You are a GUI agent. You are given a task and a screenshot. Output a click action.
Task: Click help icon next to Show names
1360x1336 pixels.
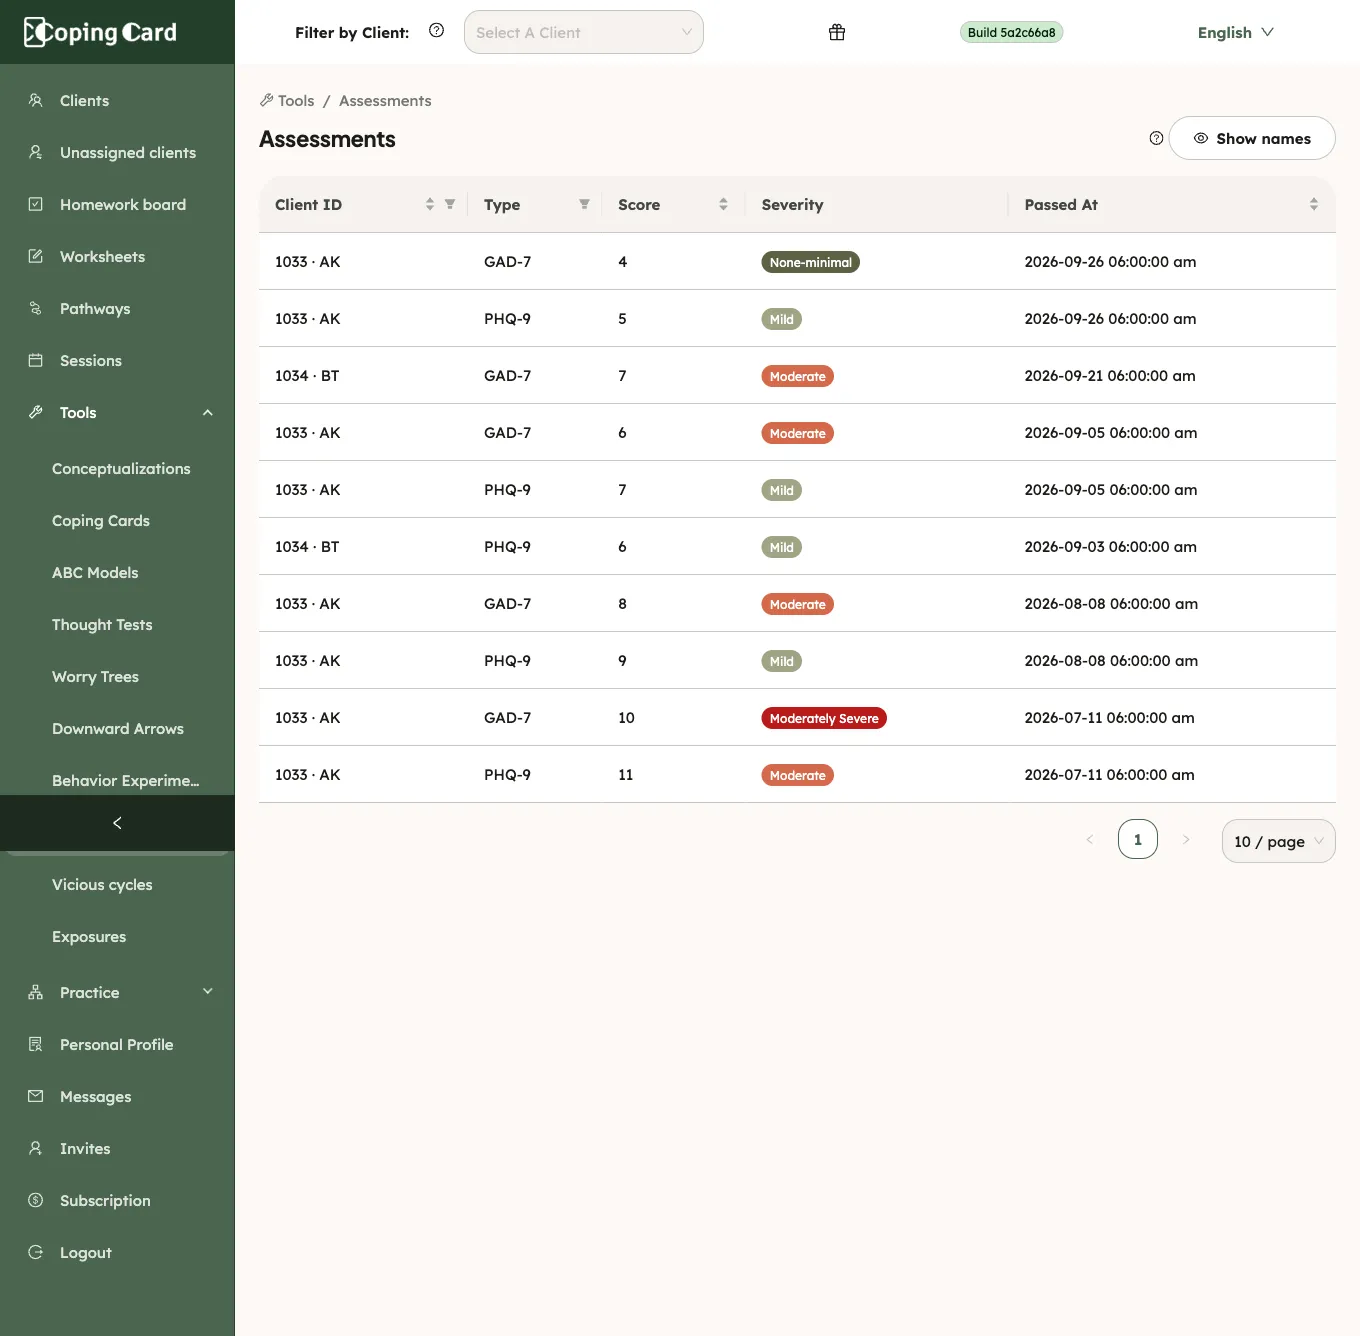coord(1156,138)
